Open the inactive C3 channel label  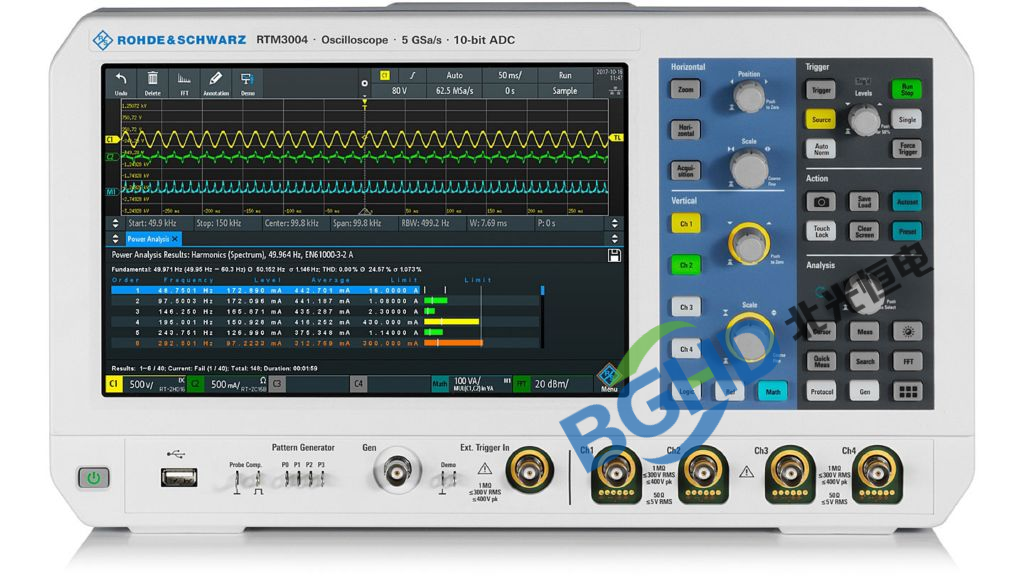tap(309, 384)
